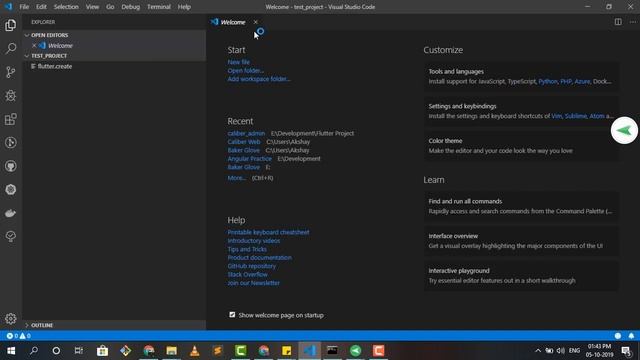This screenshot has height=360, width=640.
Task: Toggle Show welcome page on startup checkbox
Action: (x=232, y=315)
